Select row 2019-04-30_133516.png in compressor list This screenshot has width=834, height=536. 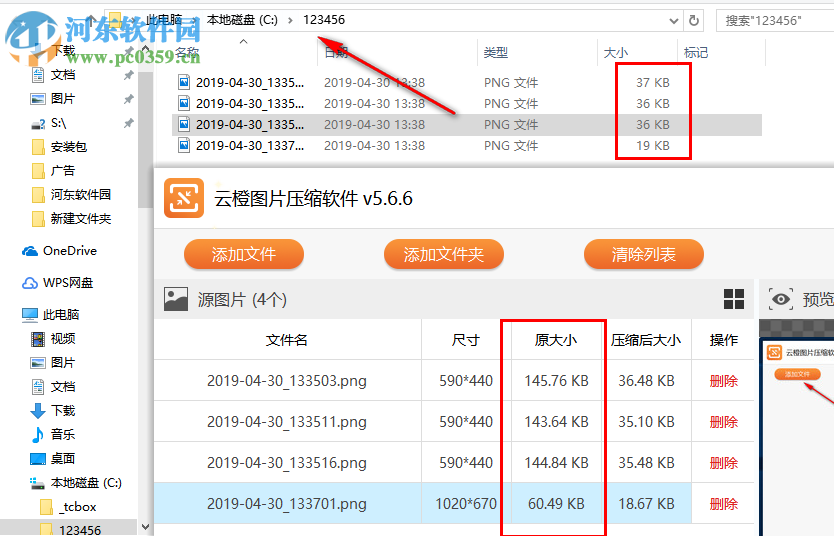pos(454,463)
